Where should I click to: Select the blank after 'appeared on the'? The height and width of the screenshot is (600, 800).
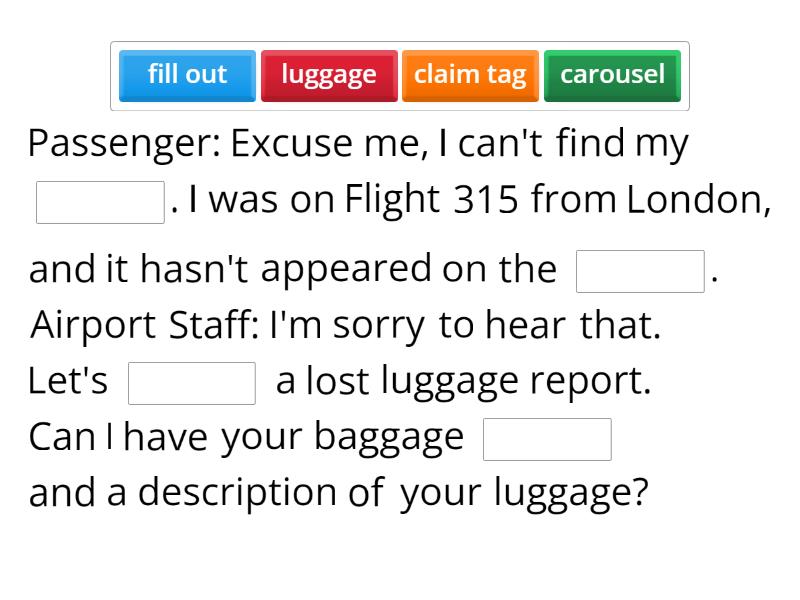click(x=640, y=270)
